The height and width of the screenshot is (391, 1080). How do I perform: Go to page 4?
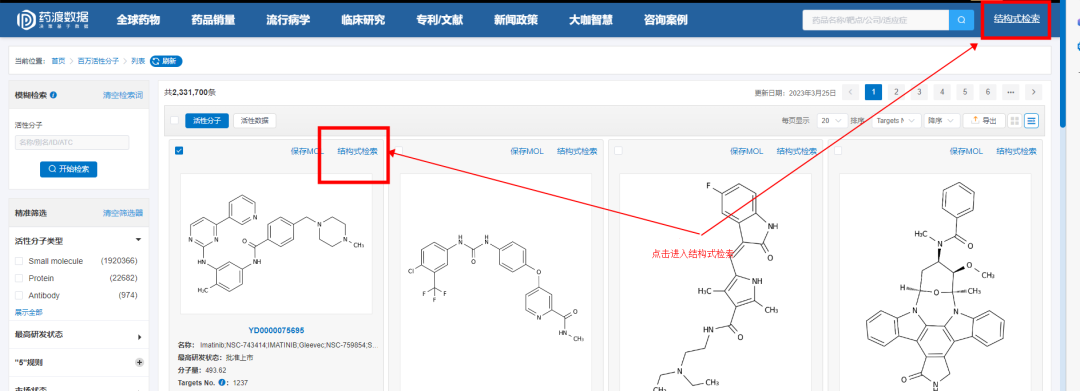[x=942, y=92]
